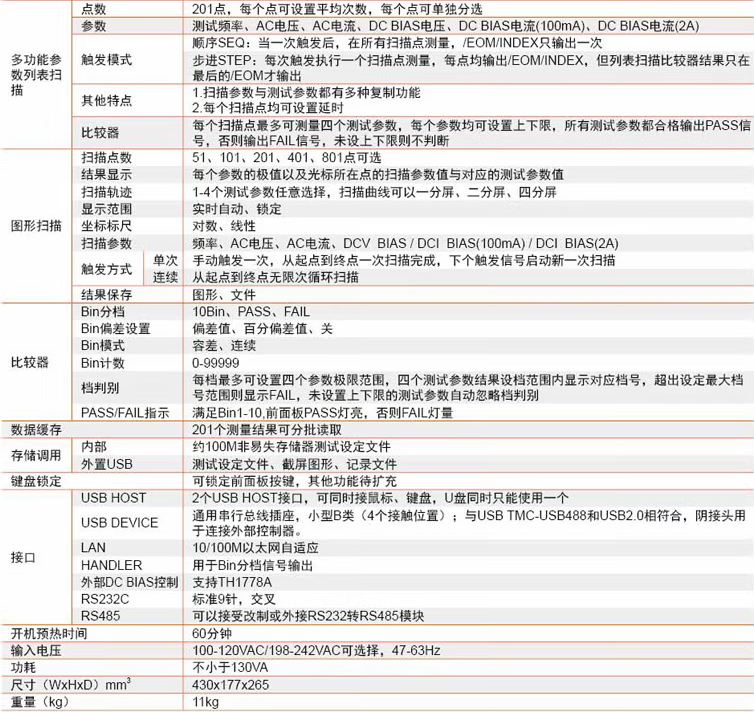Select the 数据缓存 category cell

(38, 429)
